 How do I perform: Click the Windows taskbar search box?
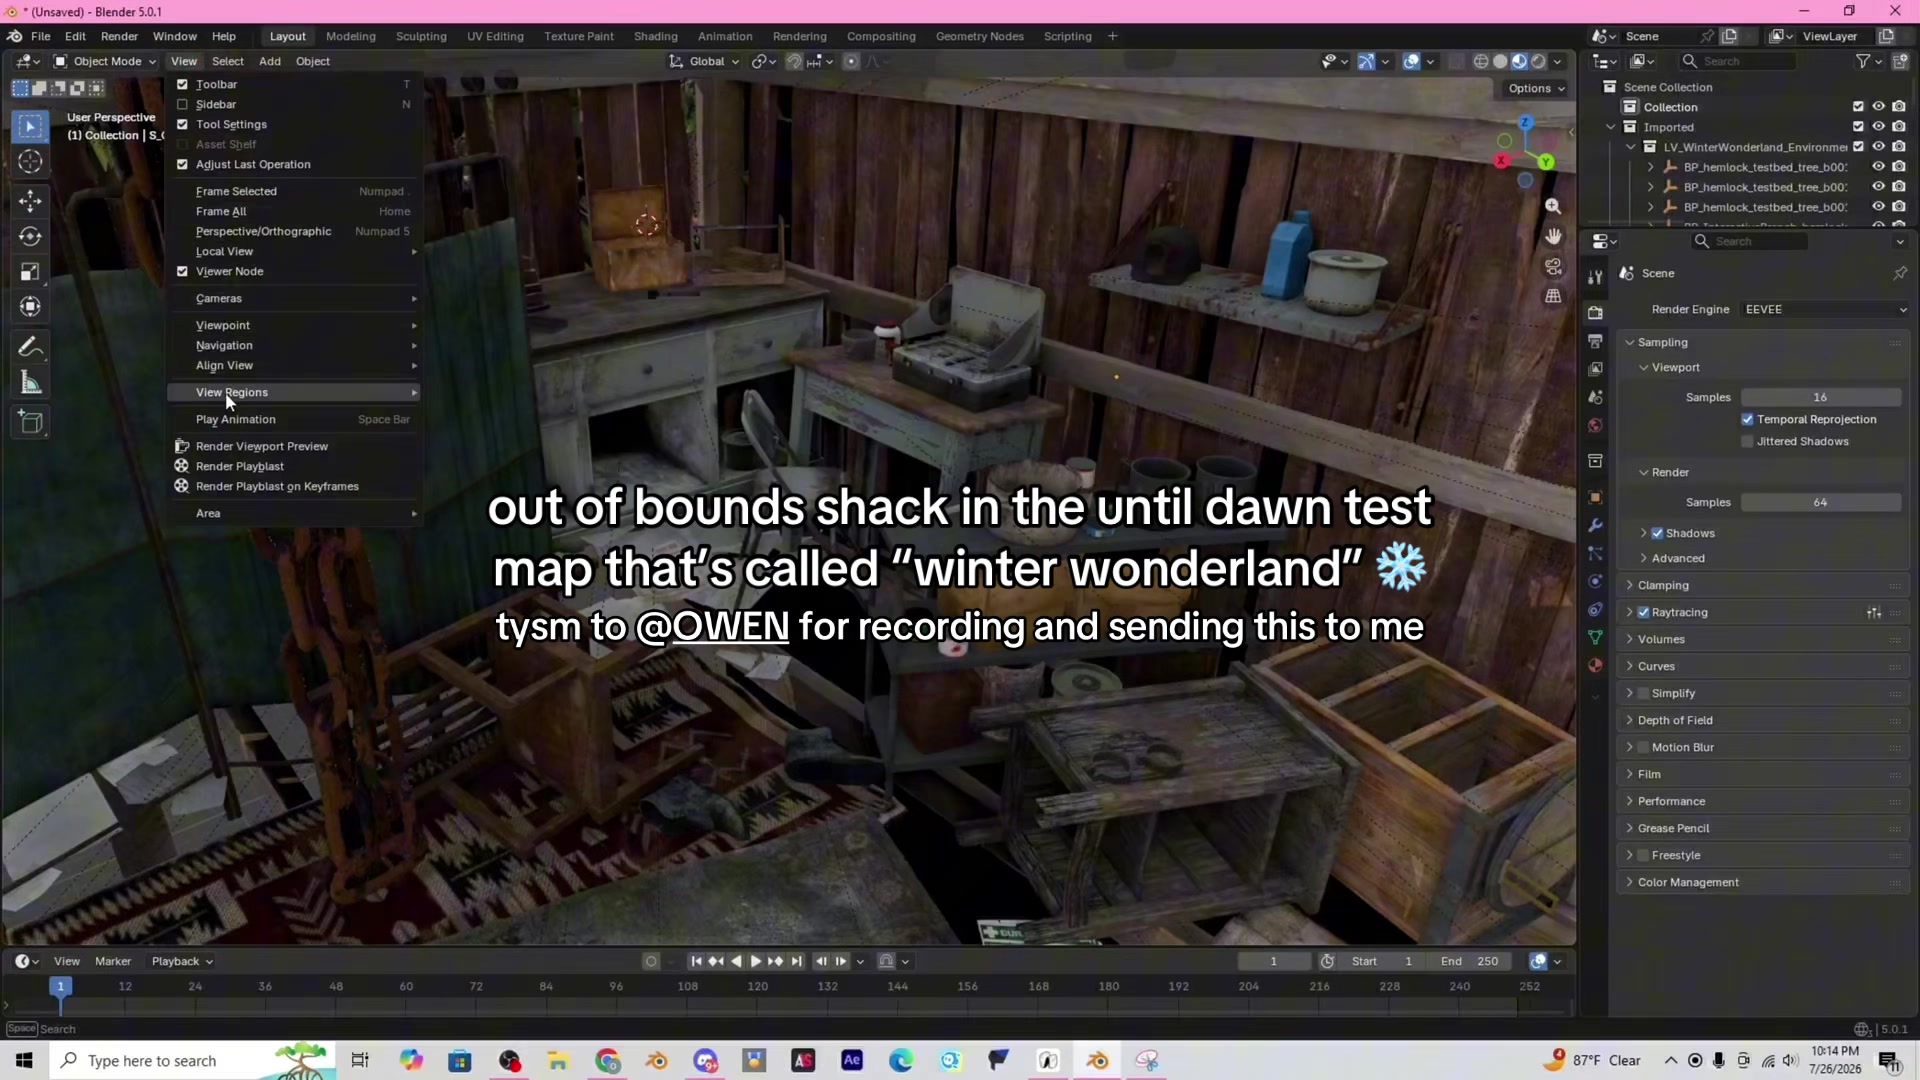(190, 1061)
